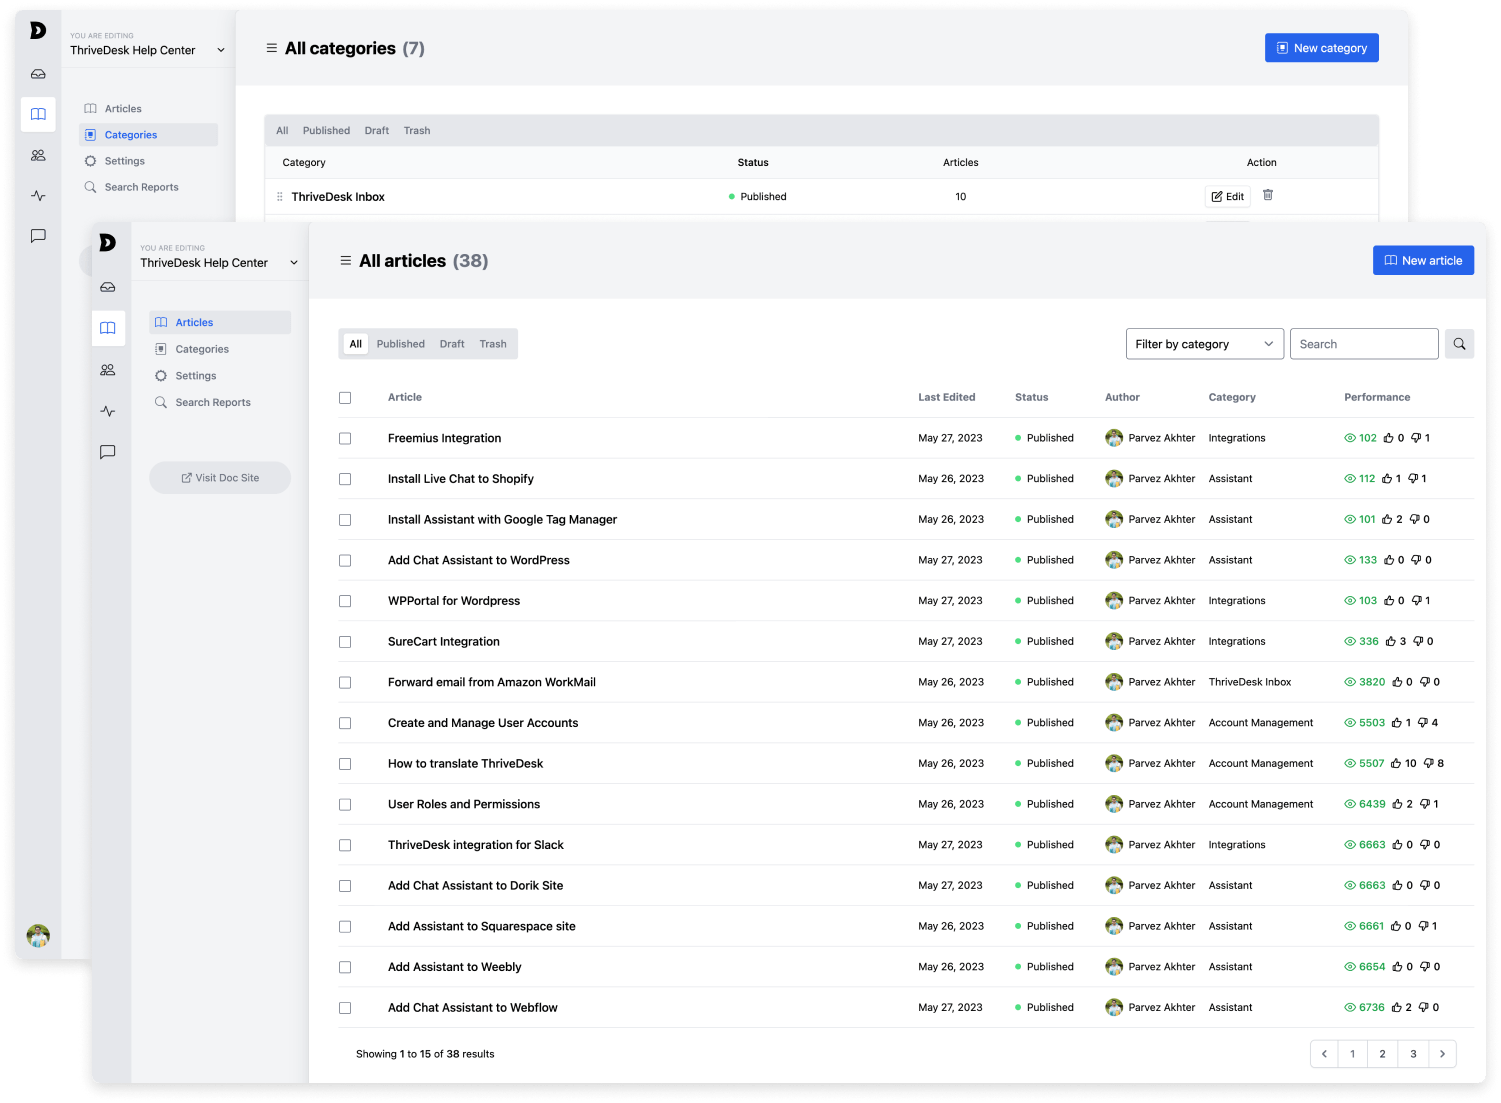
Task: Go to page 2 of results
Action: coord(1383,1054)
